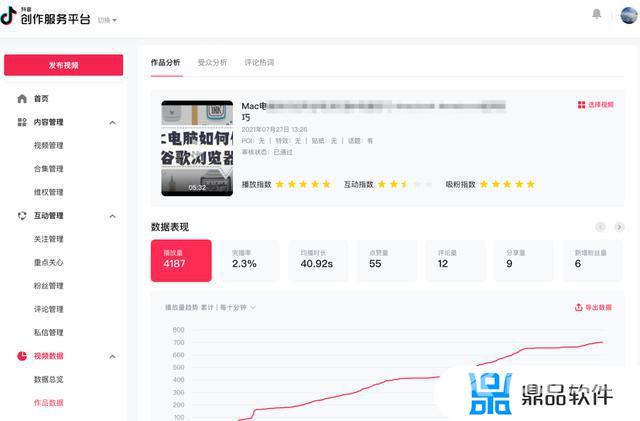The height and width of the screenshot is (421, 640).
Task: Select the 播放量 4187 card
Action: pyautogui.click(x=181, y=261)
